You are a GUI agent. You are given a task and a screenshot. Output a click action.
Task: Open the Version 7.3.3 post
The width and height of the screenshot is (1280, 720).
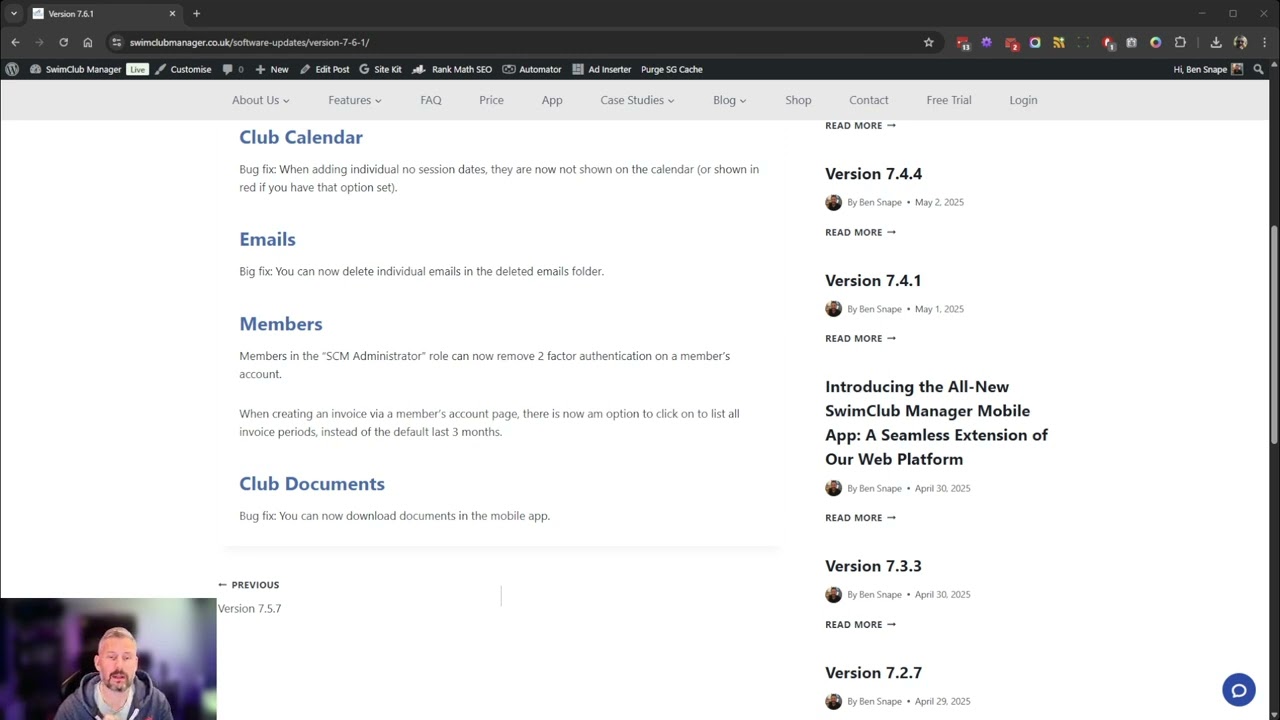873,566
